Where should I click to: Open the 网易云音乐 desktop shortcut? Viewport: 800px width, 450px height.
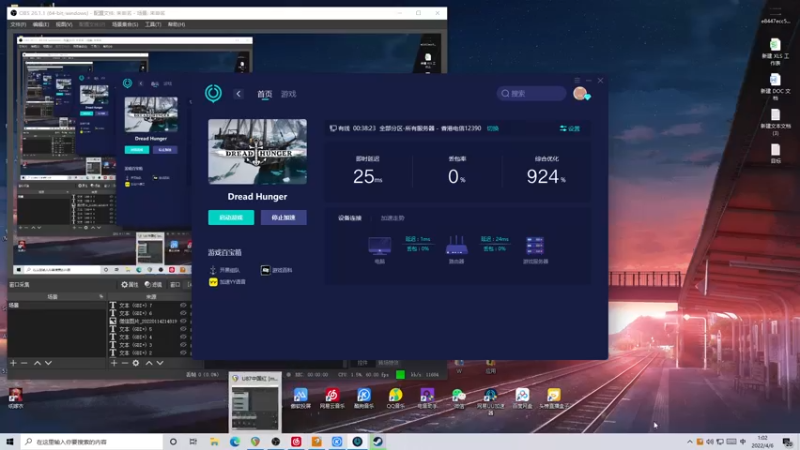coord(332,398)
